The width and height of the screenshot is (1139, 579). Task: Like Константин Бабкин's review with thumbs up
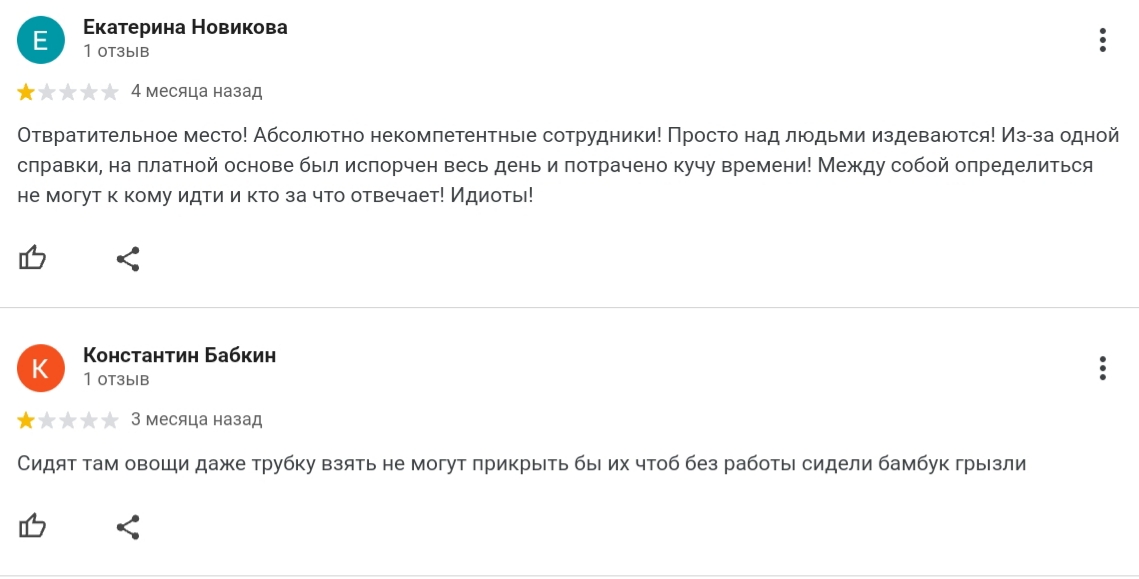(32, 527)
